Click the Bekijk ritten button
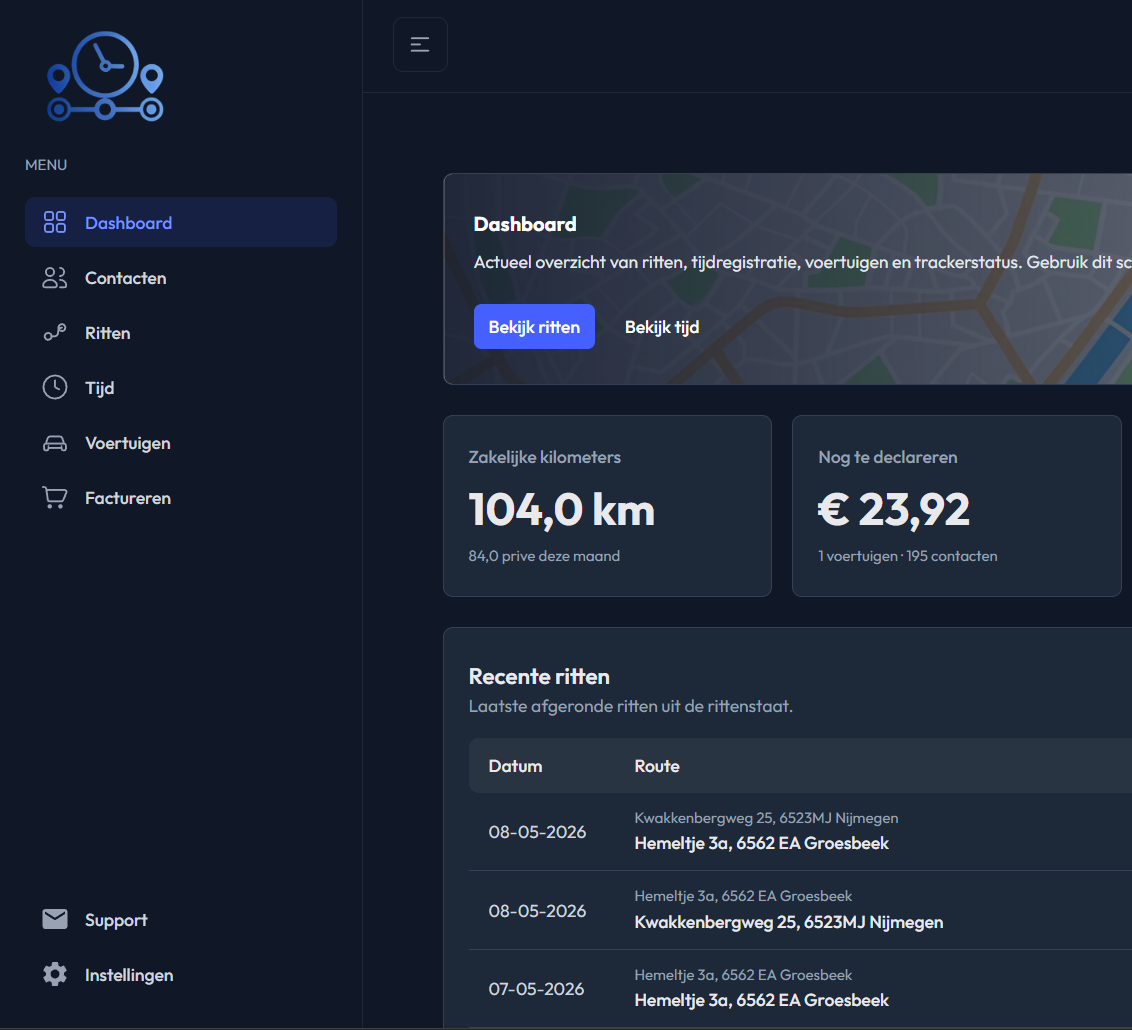The image size is (1132, 1030). 534,327
